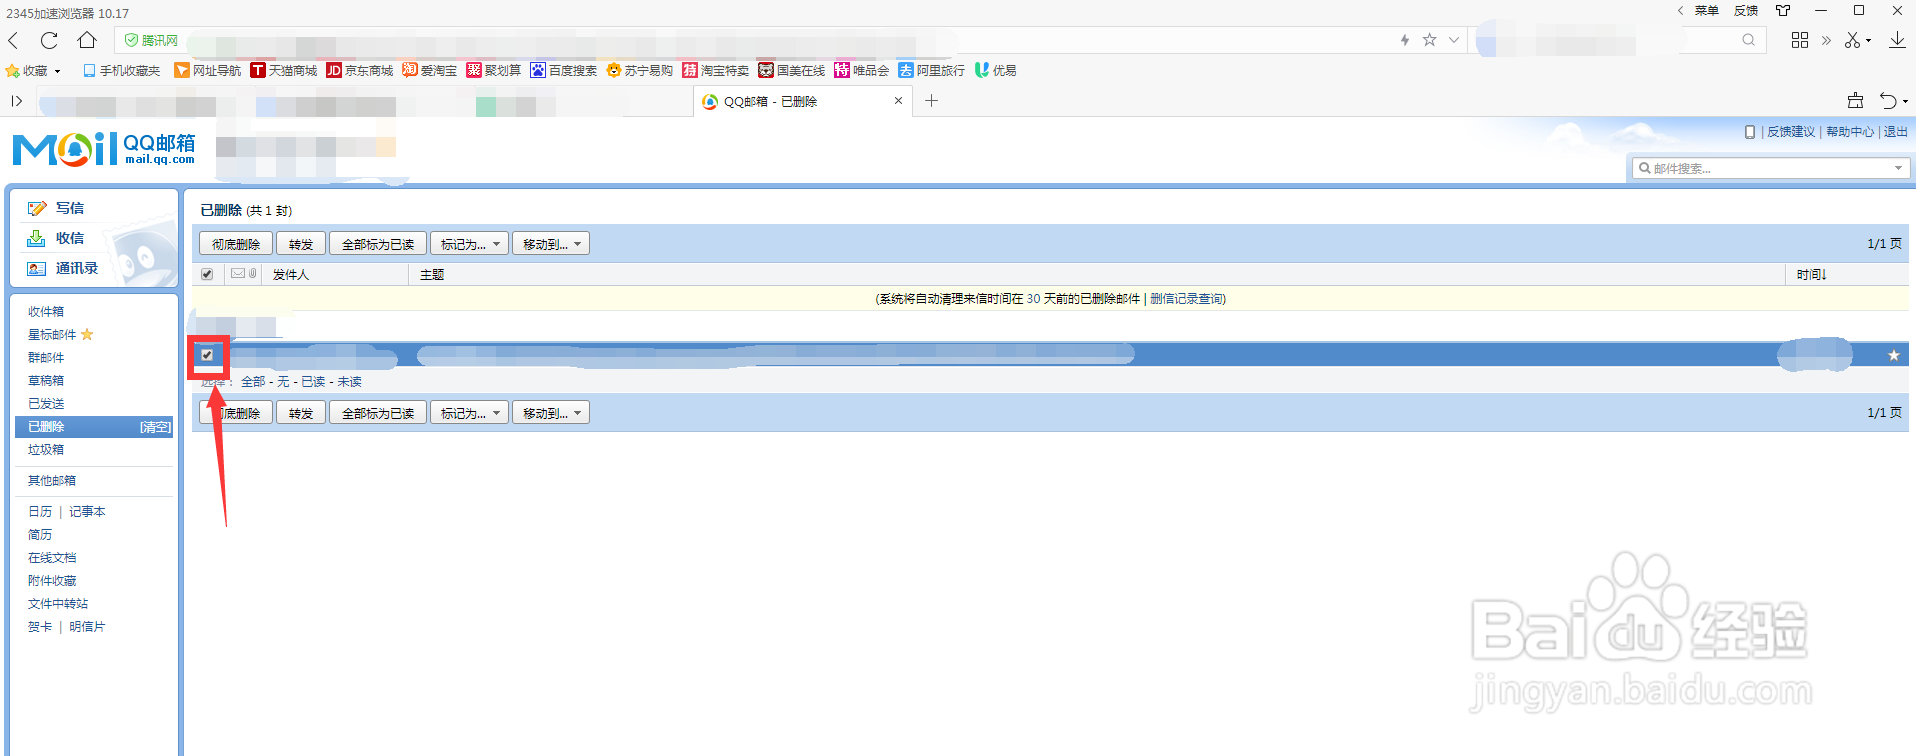Screen dimensions: 1916x756
Task: Click the top 彻底删除 button
Action: tap(236, 244)
